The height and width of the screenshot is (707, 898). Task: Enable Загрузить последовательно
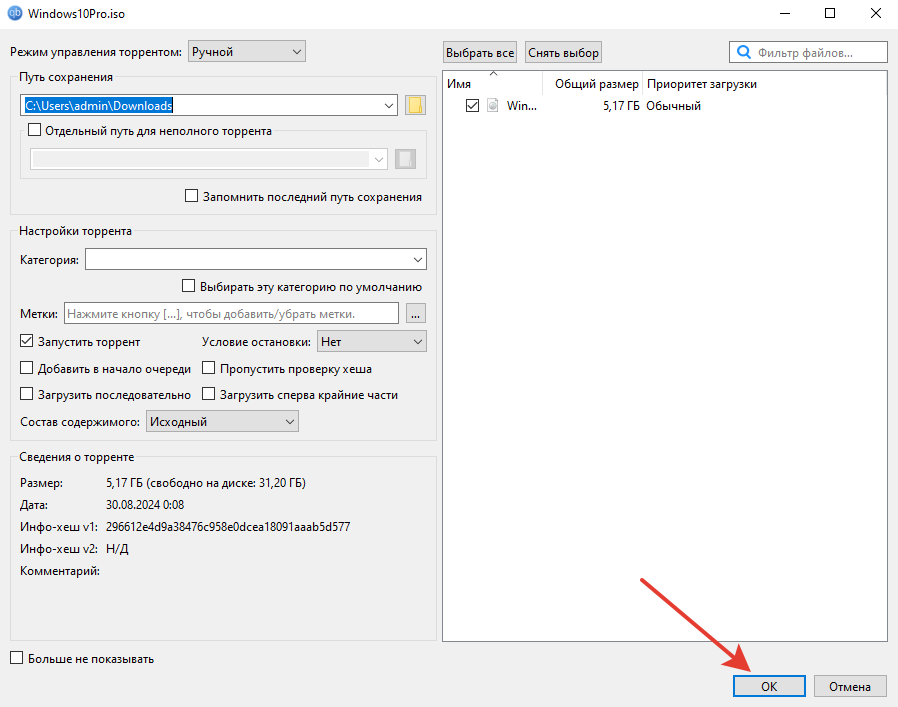26,394
